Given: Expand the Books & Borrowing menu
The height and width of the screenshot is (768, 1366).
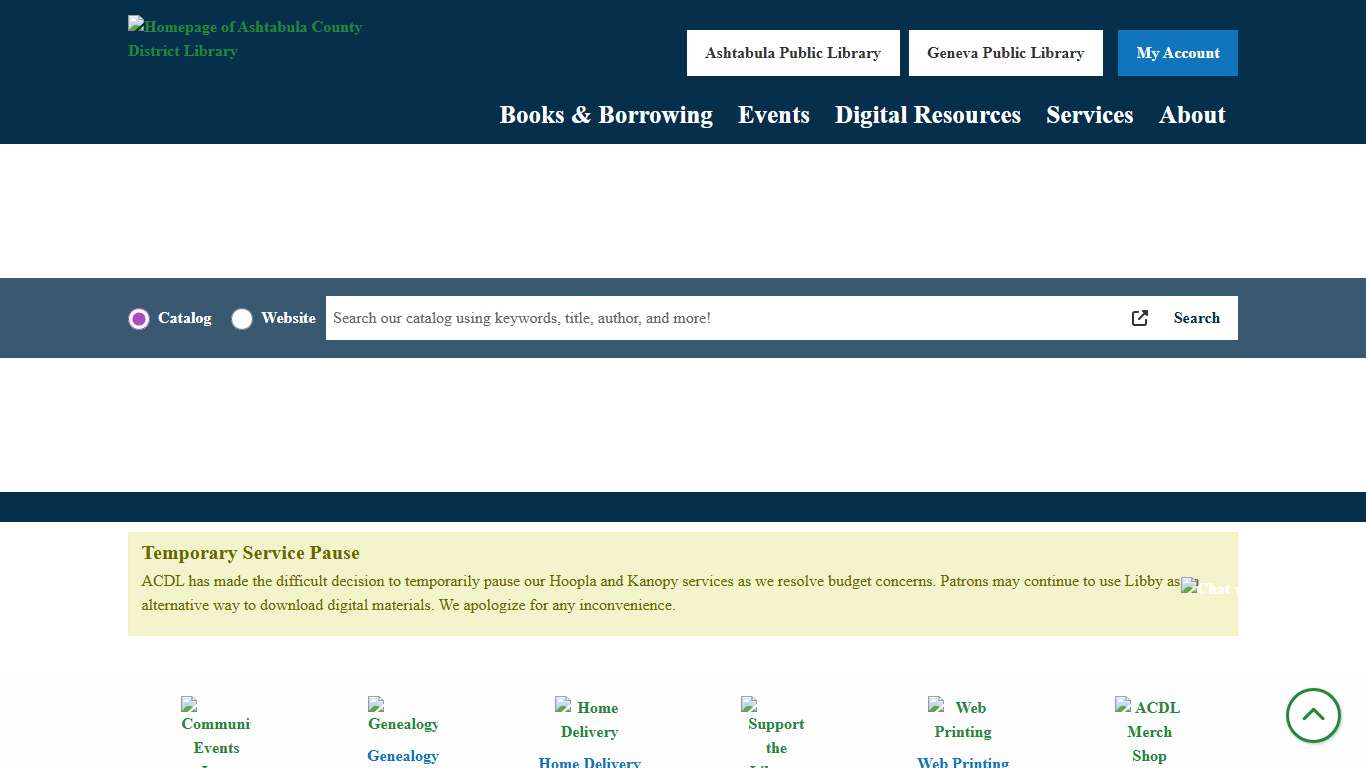Looking at the screenshot, I should coord(606,115).
